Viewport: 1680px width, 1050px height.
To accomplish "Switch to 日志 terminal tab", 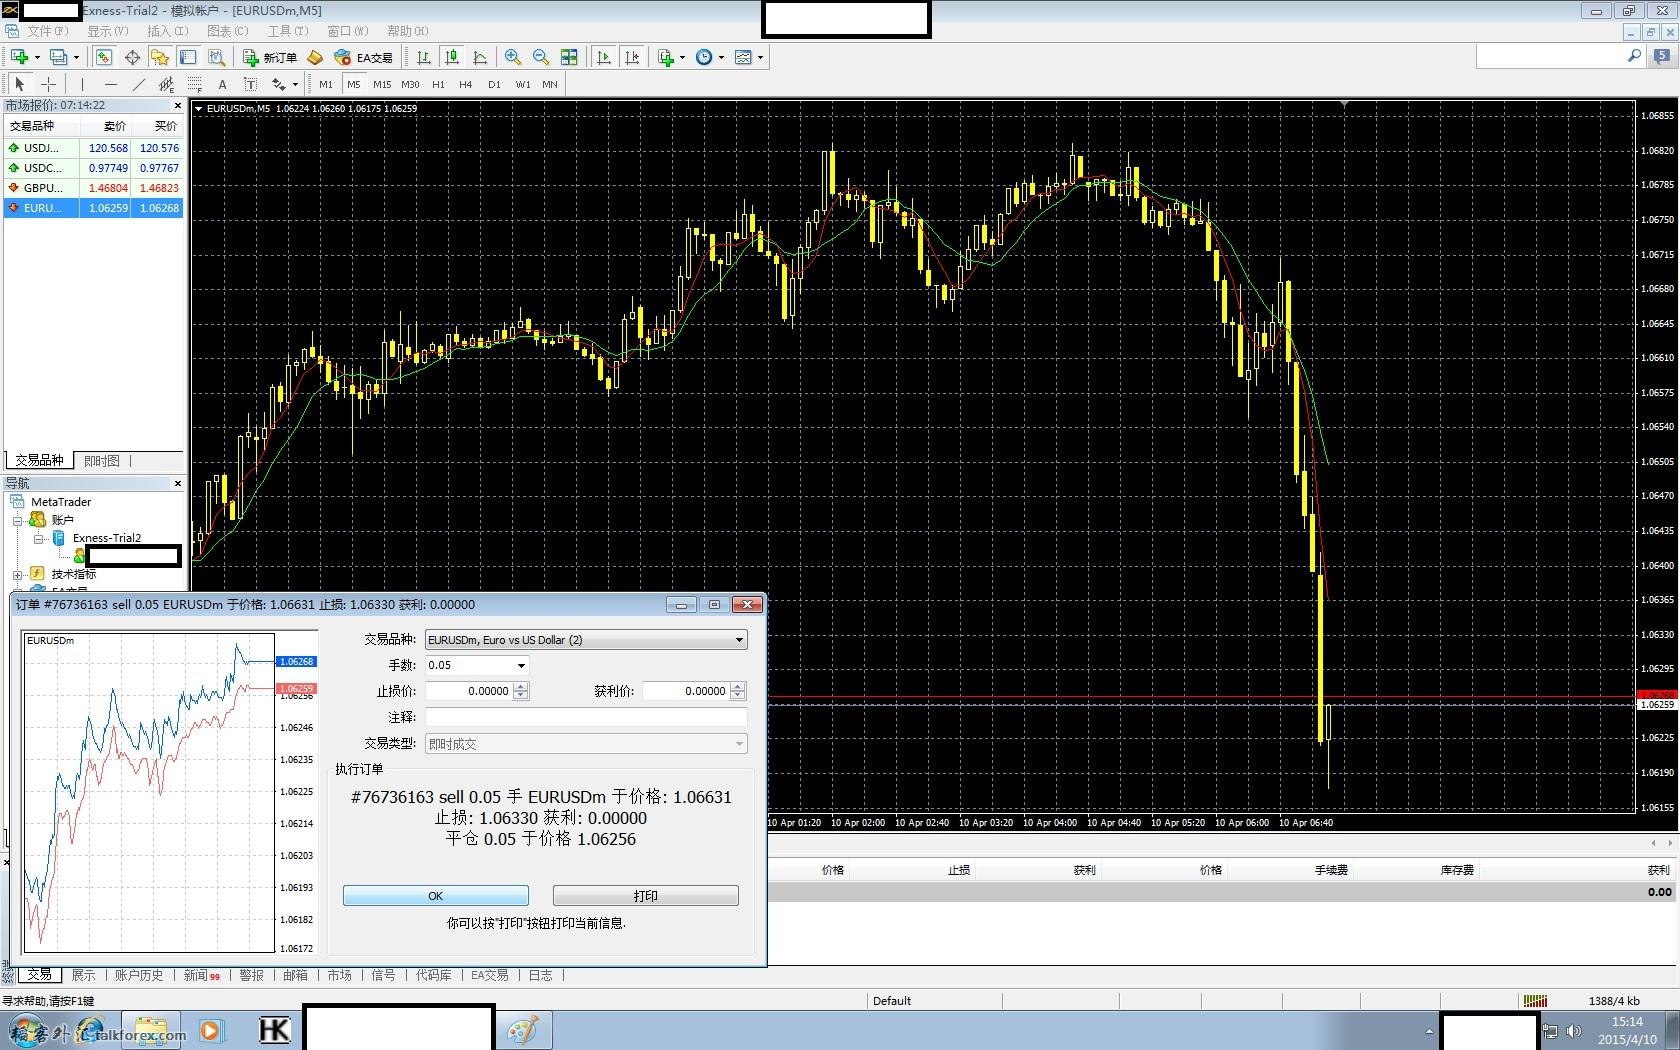I will (x=541, y=975).
